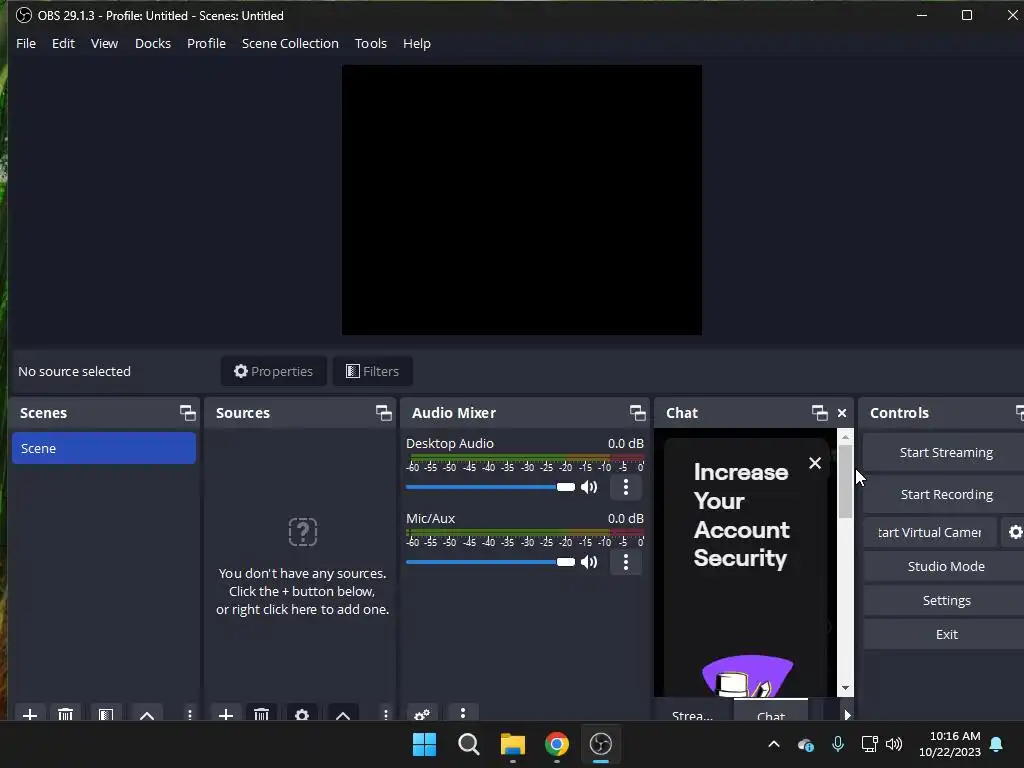Open the taskbar clock showing 10:16 AM
This screenshot has height=768, width=1024.
[950, 744]
